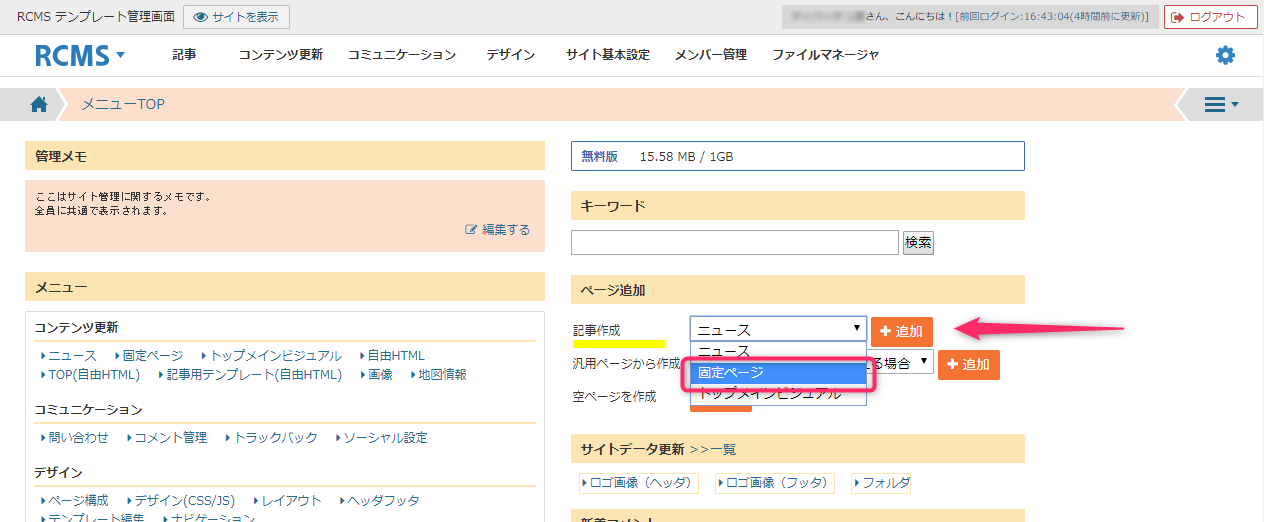Select 固定ページ in the dropdown list
The width and height of the screenshot is (1264, 522).
[778, 373]
